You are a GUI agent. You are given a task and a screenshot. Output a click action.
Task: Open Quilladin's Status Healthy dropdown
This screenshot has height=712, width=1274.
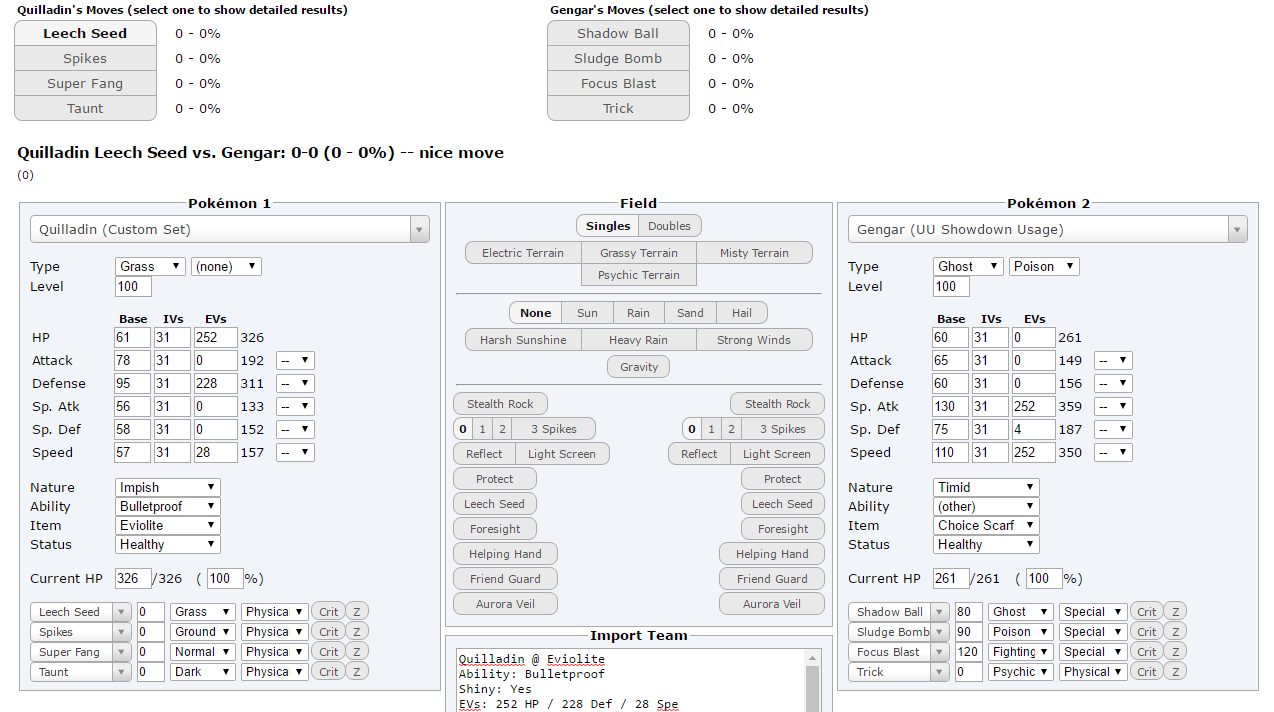tap(168, 544)
